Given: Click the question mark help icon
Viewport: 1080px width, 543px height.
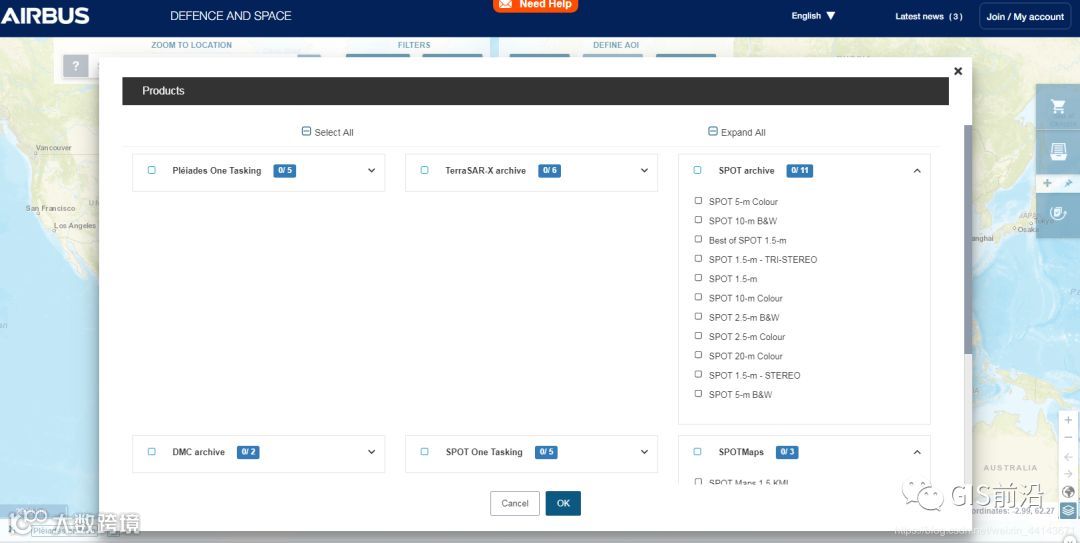Looking at the screenshot, I should point(76,66).
